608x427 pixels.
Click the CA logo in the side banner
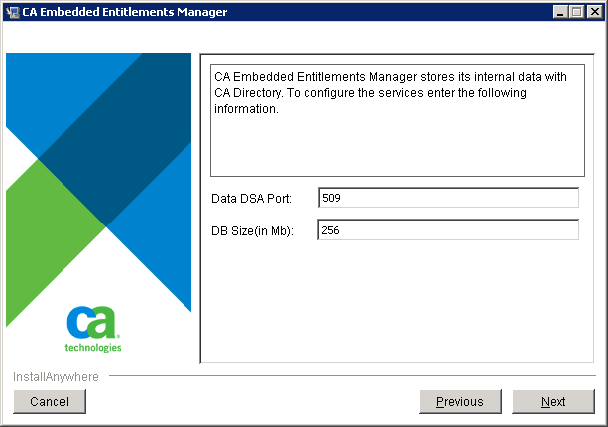pyautogui.click(x=93, y=323)
